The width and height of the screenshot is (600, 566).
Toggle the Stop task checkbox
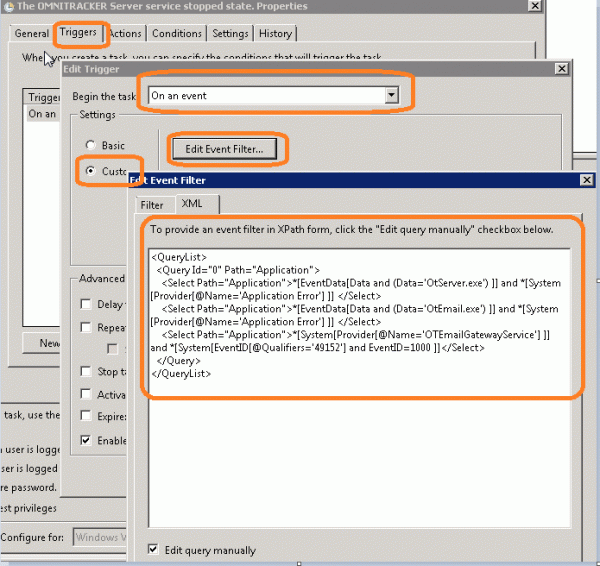(86, 371)
